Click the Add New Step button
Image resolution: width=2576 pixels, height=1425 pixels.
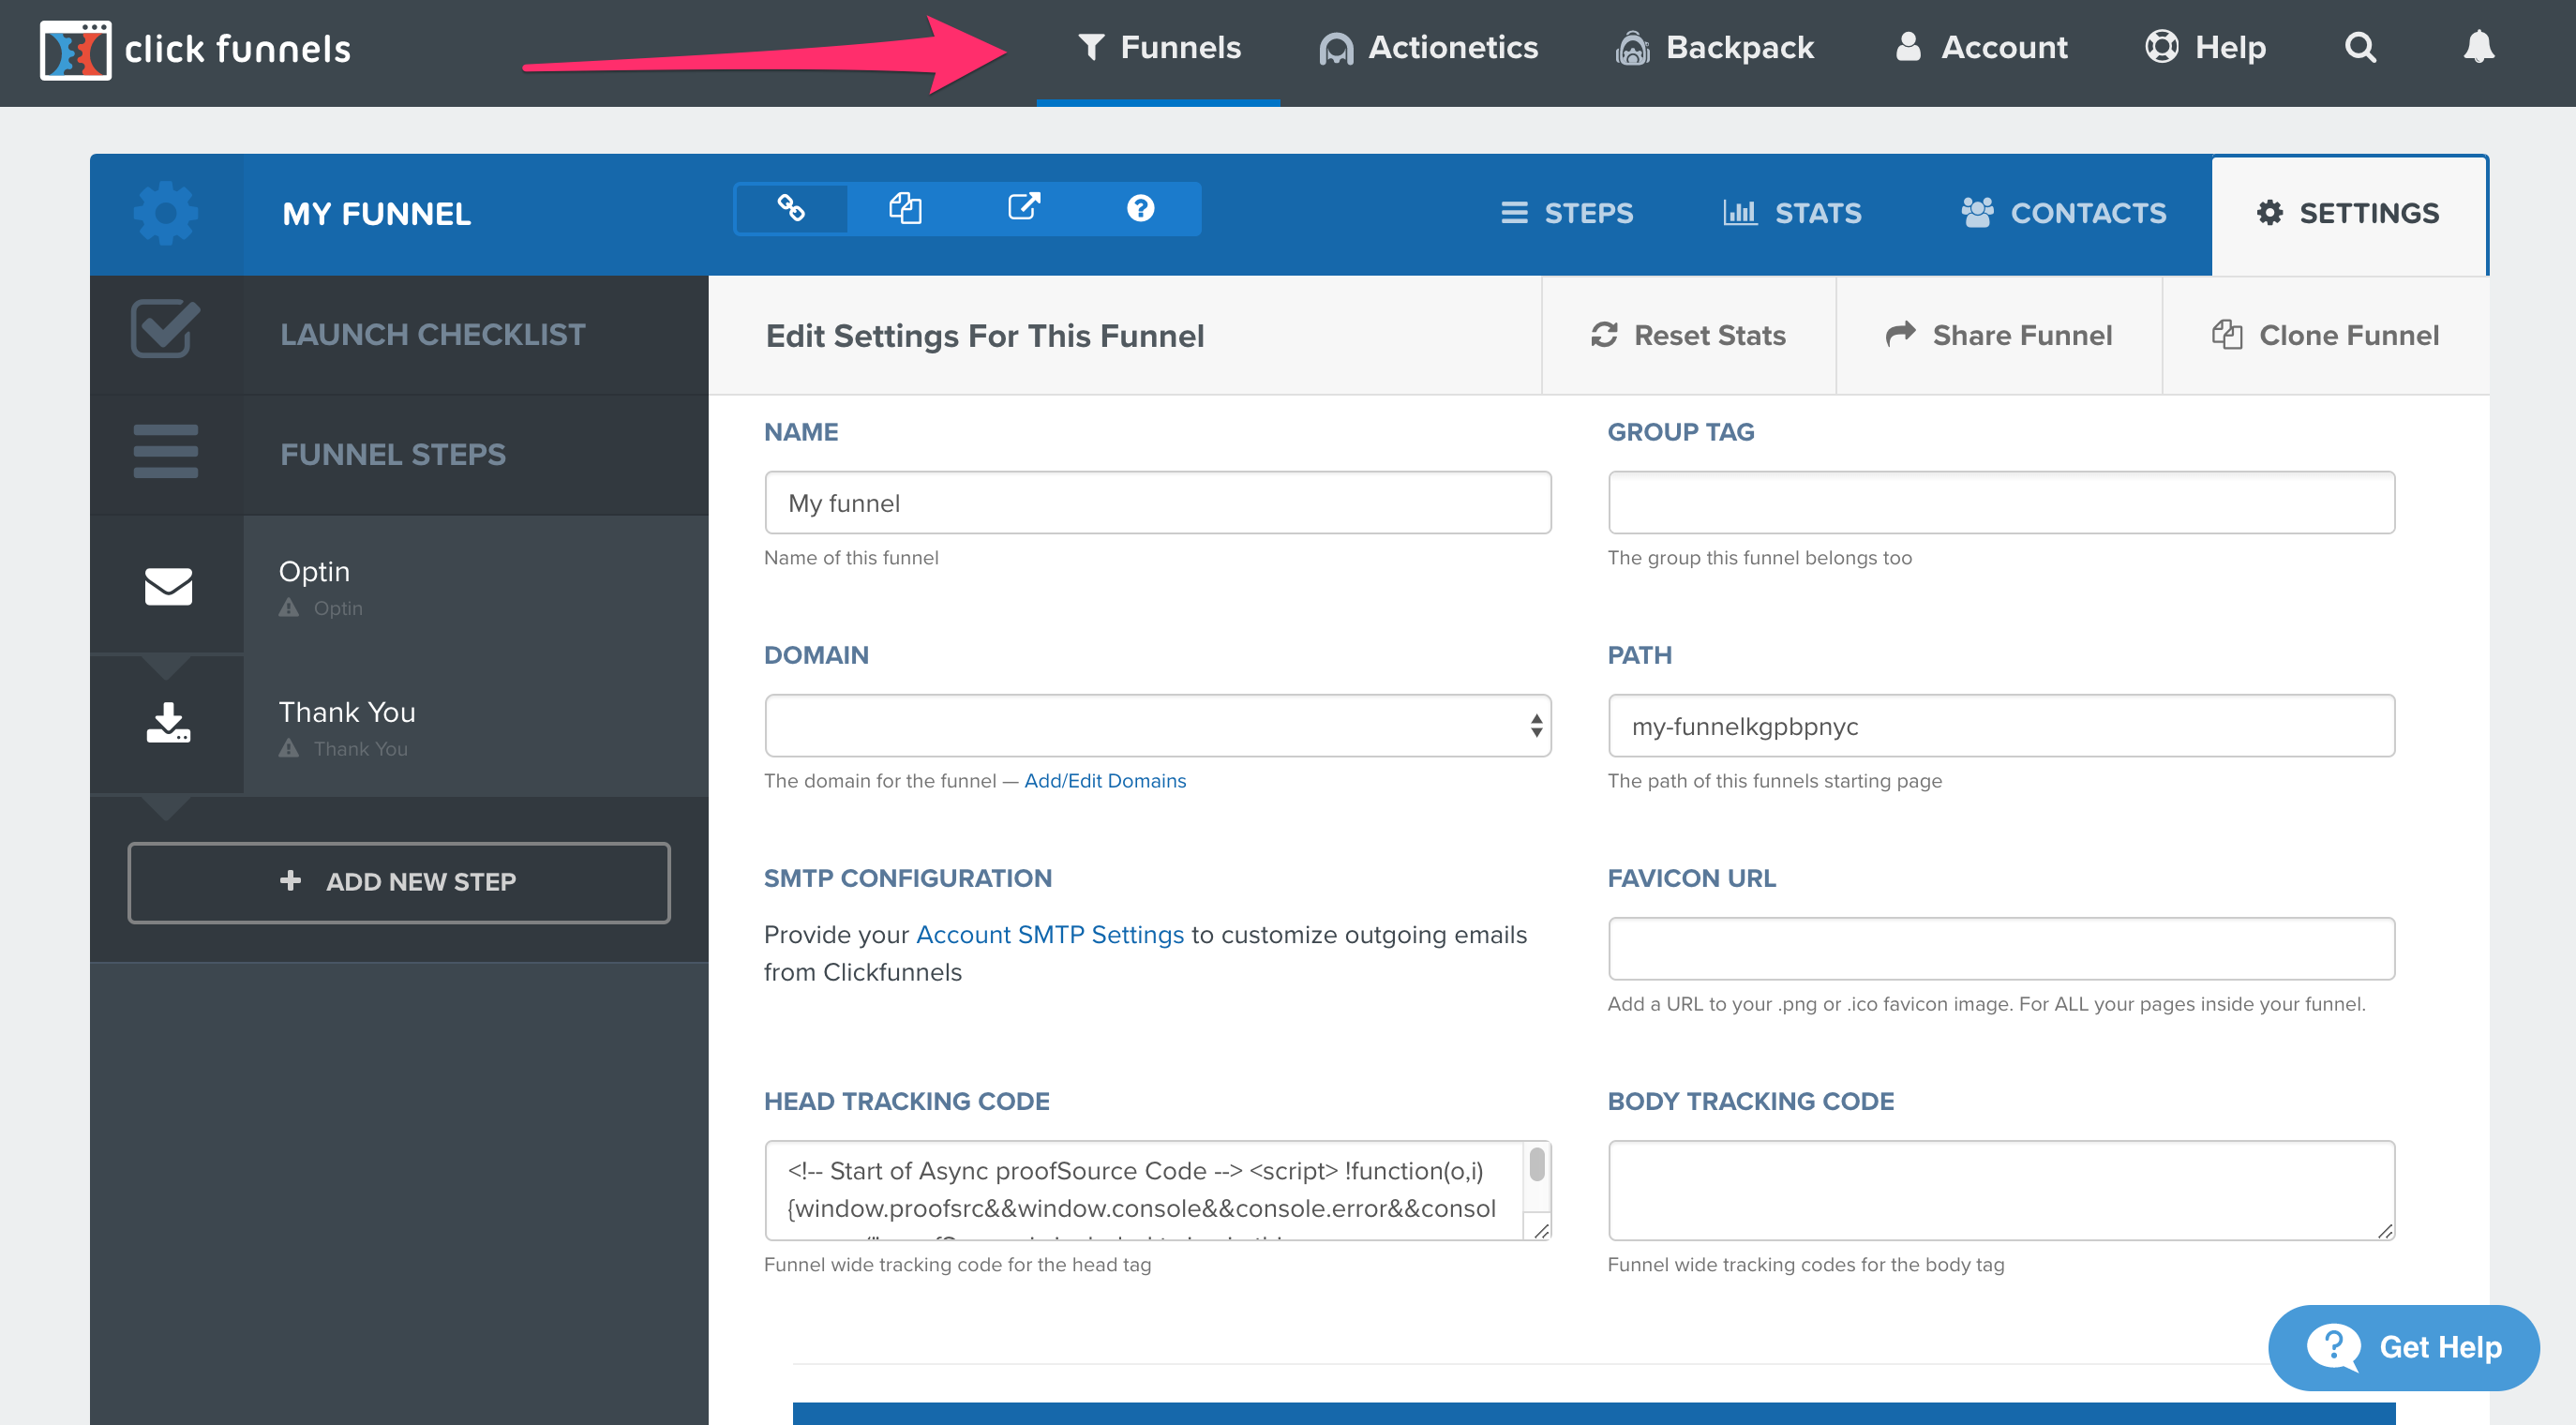pos(399,882)
